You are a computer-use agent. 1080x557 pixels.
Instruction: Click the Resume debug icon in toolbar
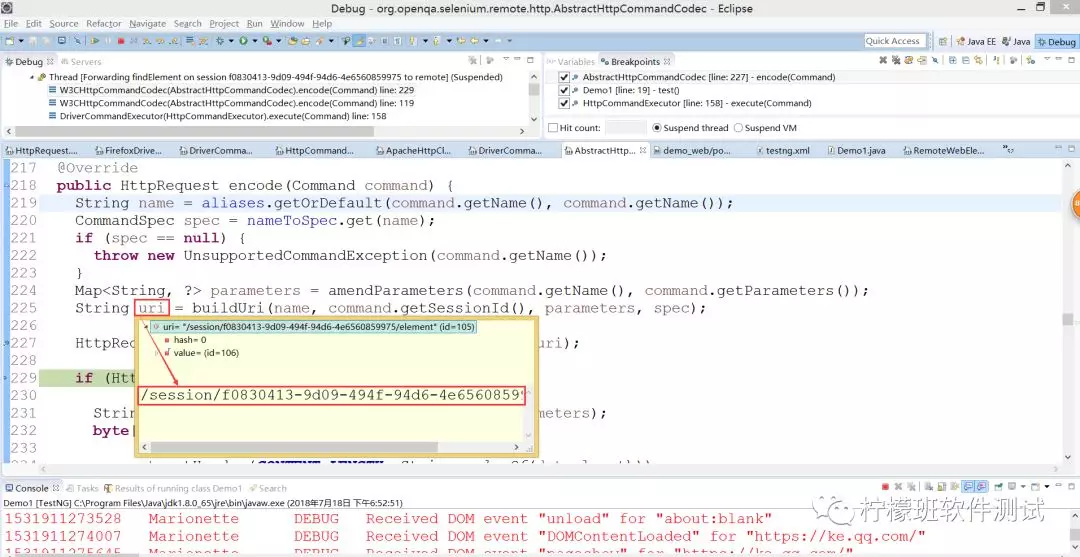coord(95,41)
